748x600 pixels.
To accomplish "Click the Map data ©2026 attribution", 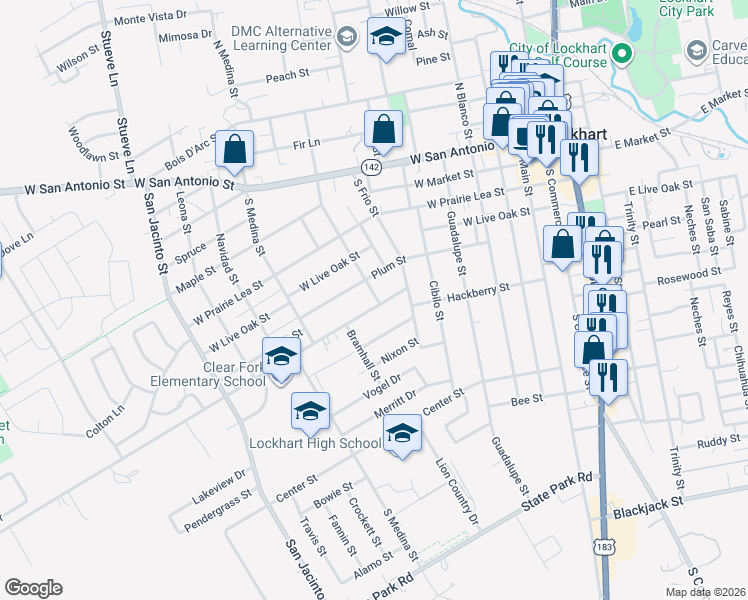I will point(705,593).
